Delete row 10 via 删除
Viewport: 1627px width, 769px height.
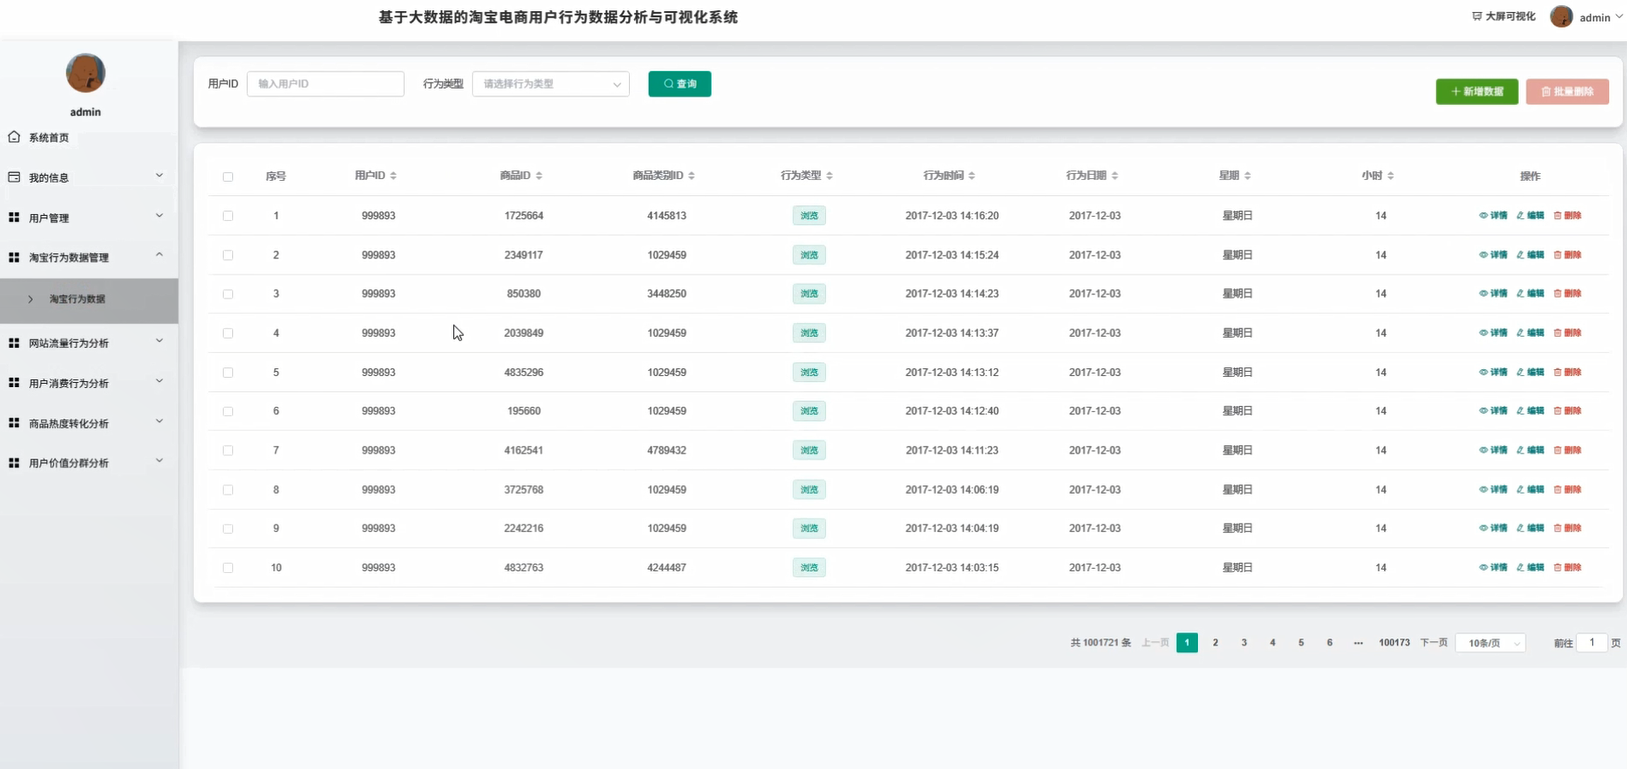click(1567, 567)
